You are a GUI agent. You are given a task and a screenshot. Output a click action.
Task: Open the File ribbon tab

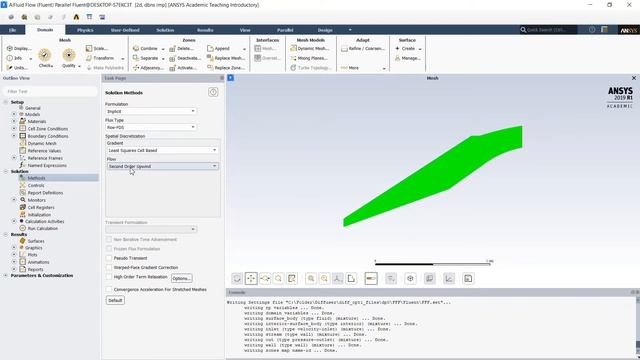tap(13, 30)
